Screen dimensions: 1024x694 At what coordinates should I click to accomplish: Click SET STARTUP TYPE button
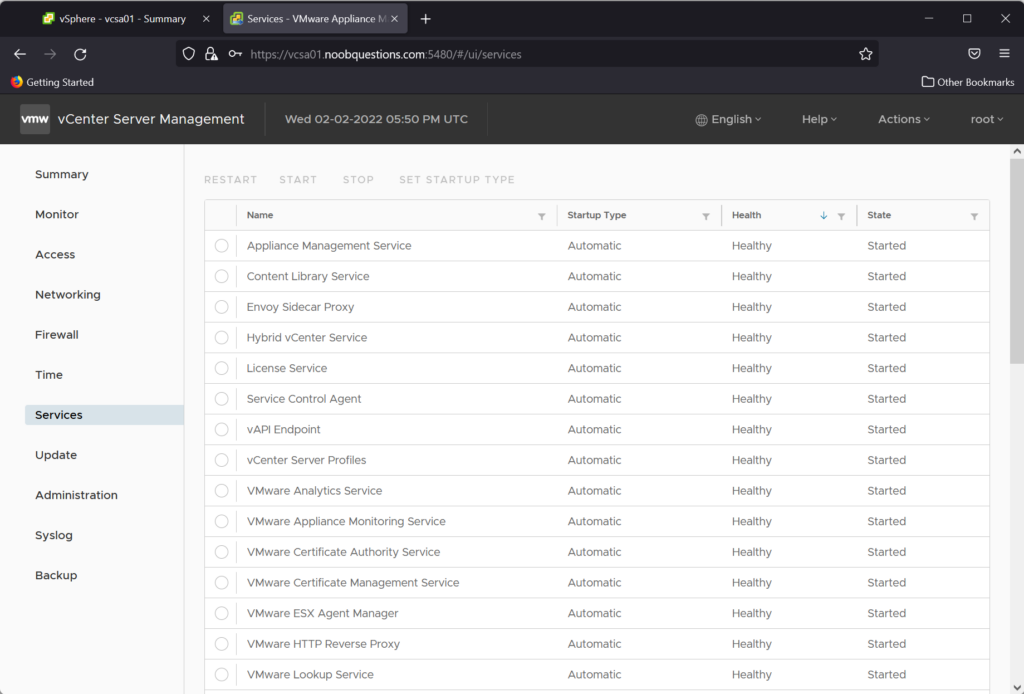tap(457, 180)
